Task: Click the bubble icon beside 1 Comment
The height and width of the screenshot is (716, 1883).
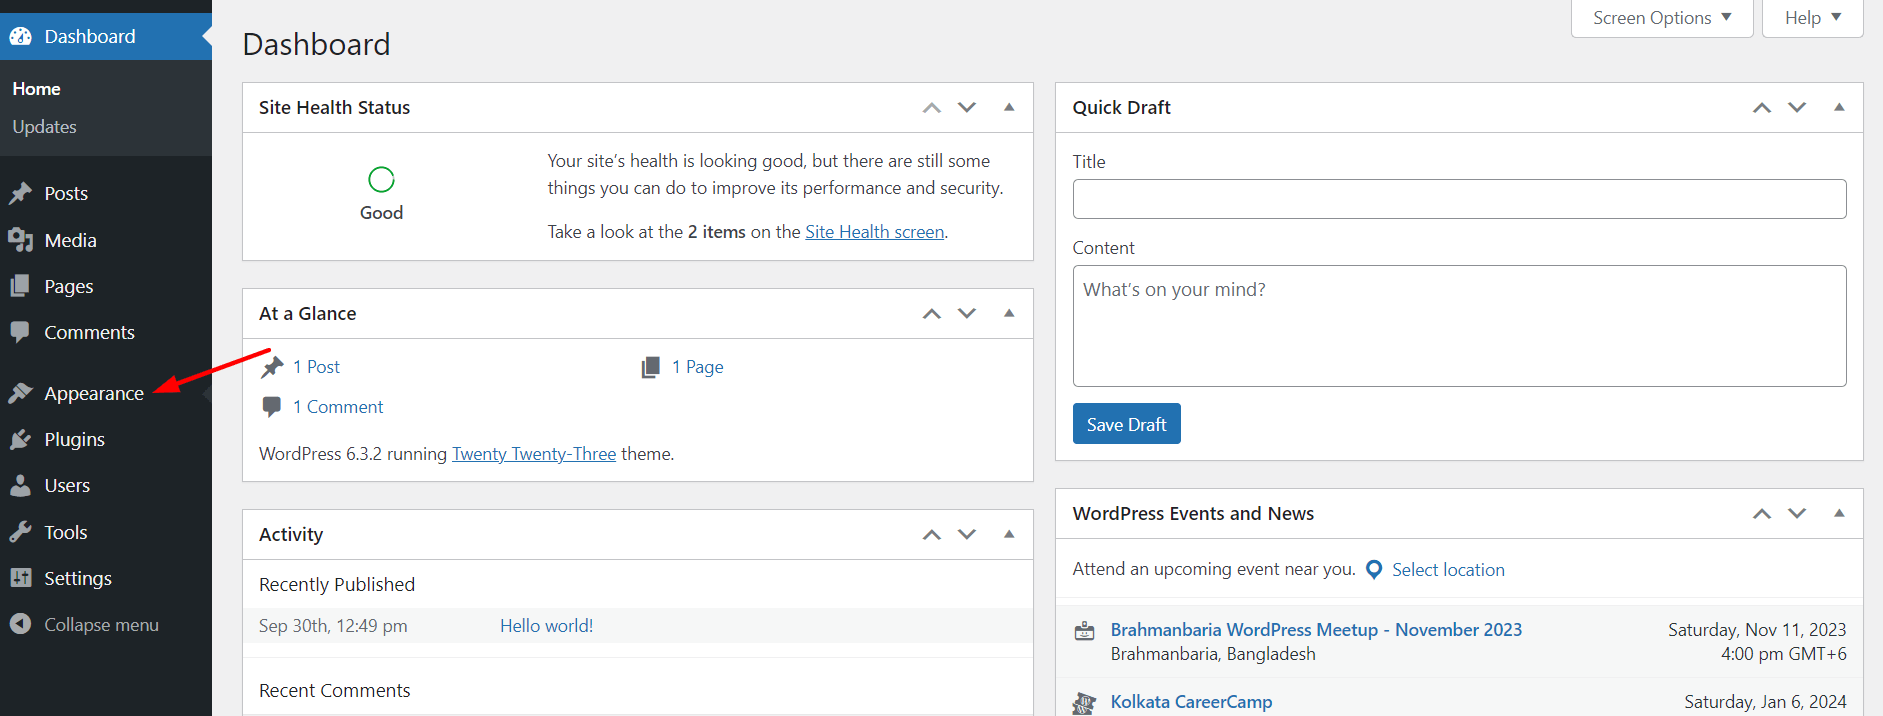Action: coord(271,407)
